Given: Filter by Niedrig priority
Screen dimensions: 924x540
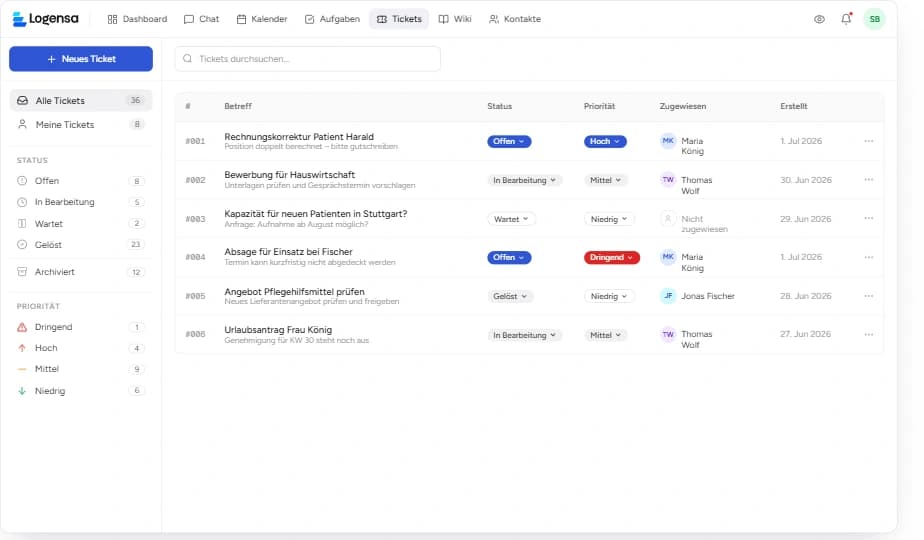Looking at the screenshot, I should 81,391.
